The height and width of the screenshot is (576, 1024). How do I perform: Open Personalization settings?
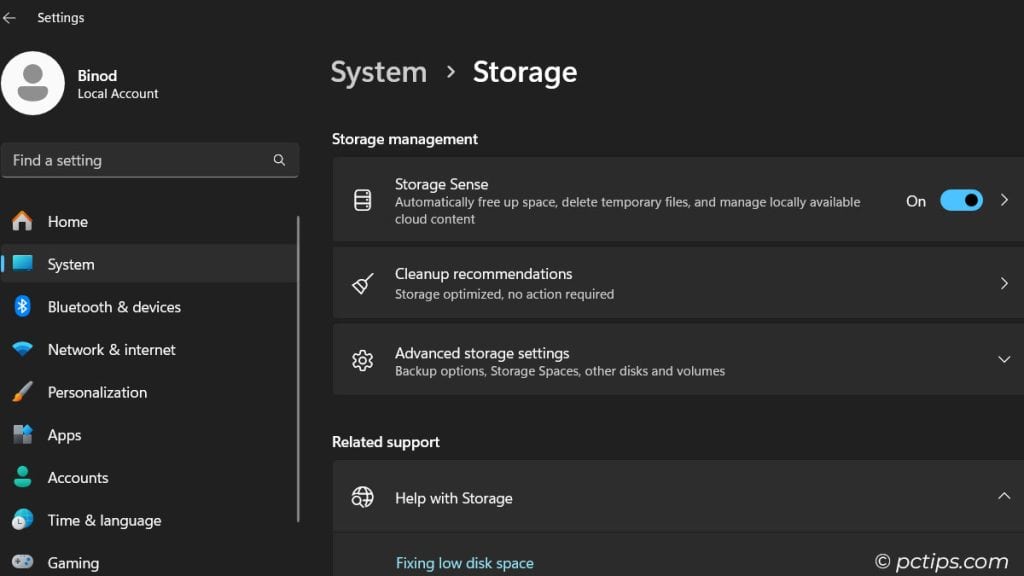point(150,392)
